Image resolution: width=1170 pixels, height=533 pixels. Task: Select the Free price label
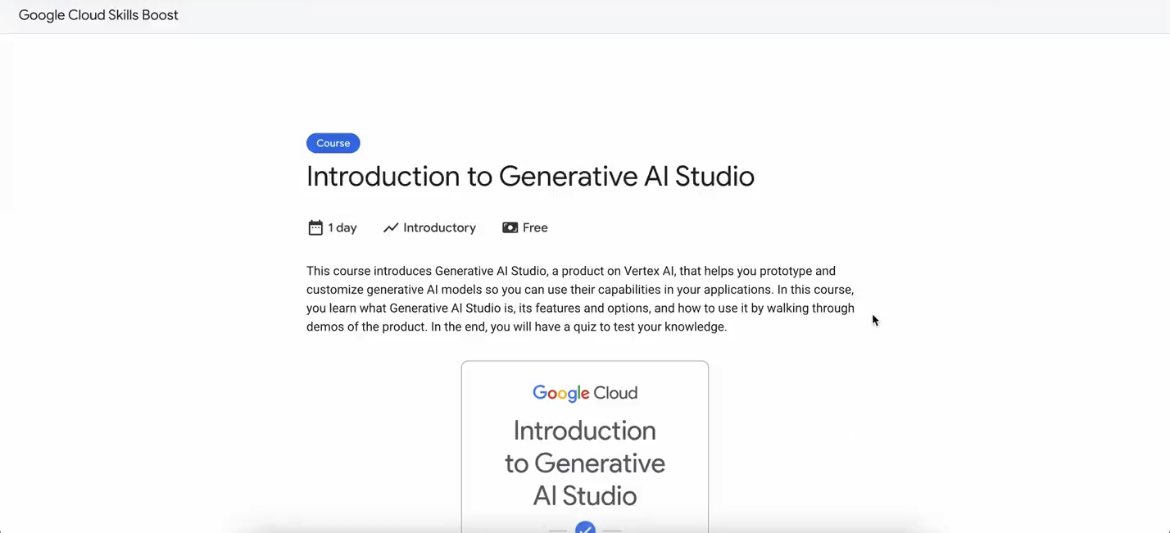pos(535,228)
